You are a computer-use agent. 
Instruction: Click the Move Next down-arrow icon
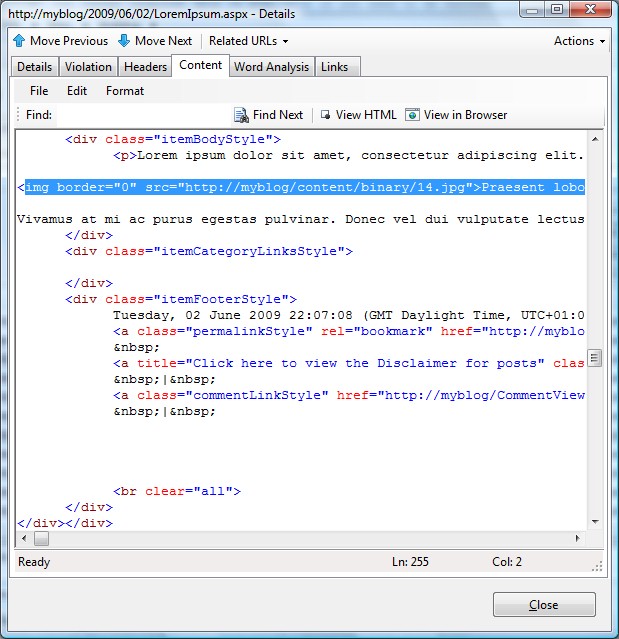(x=124, y=41)
